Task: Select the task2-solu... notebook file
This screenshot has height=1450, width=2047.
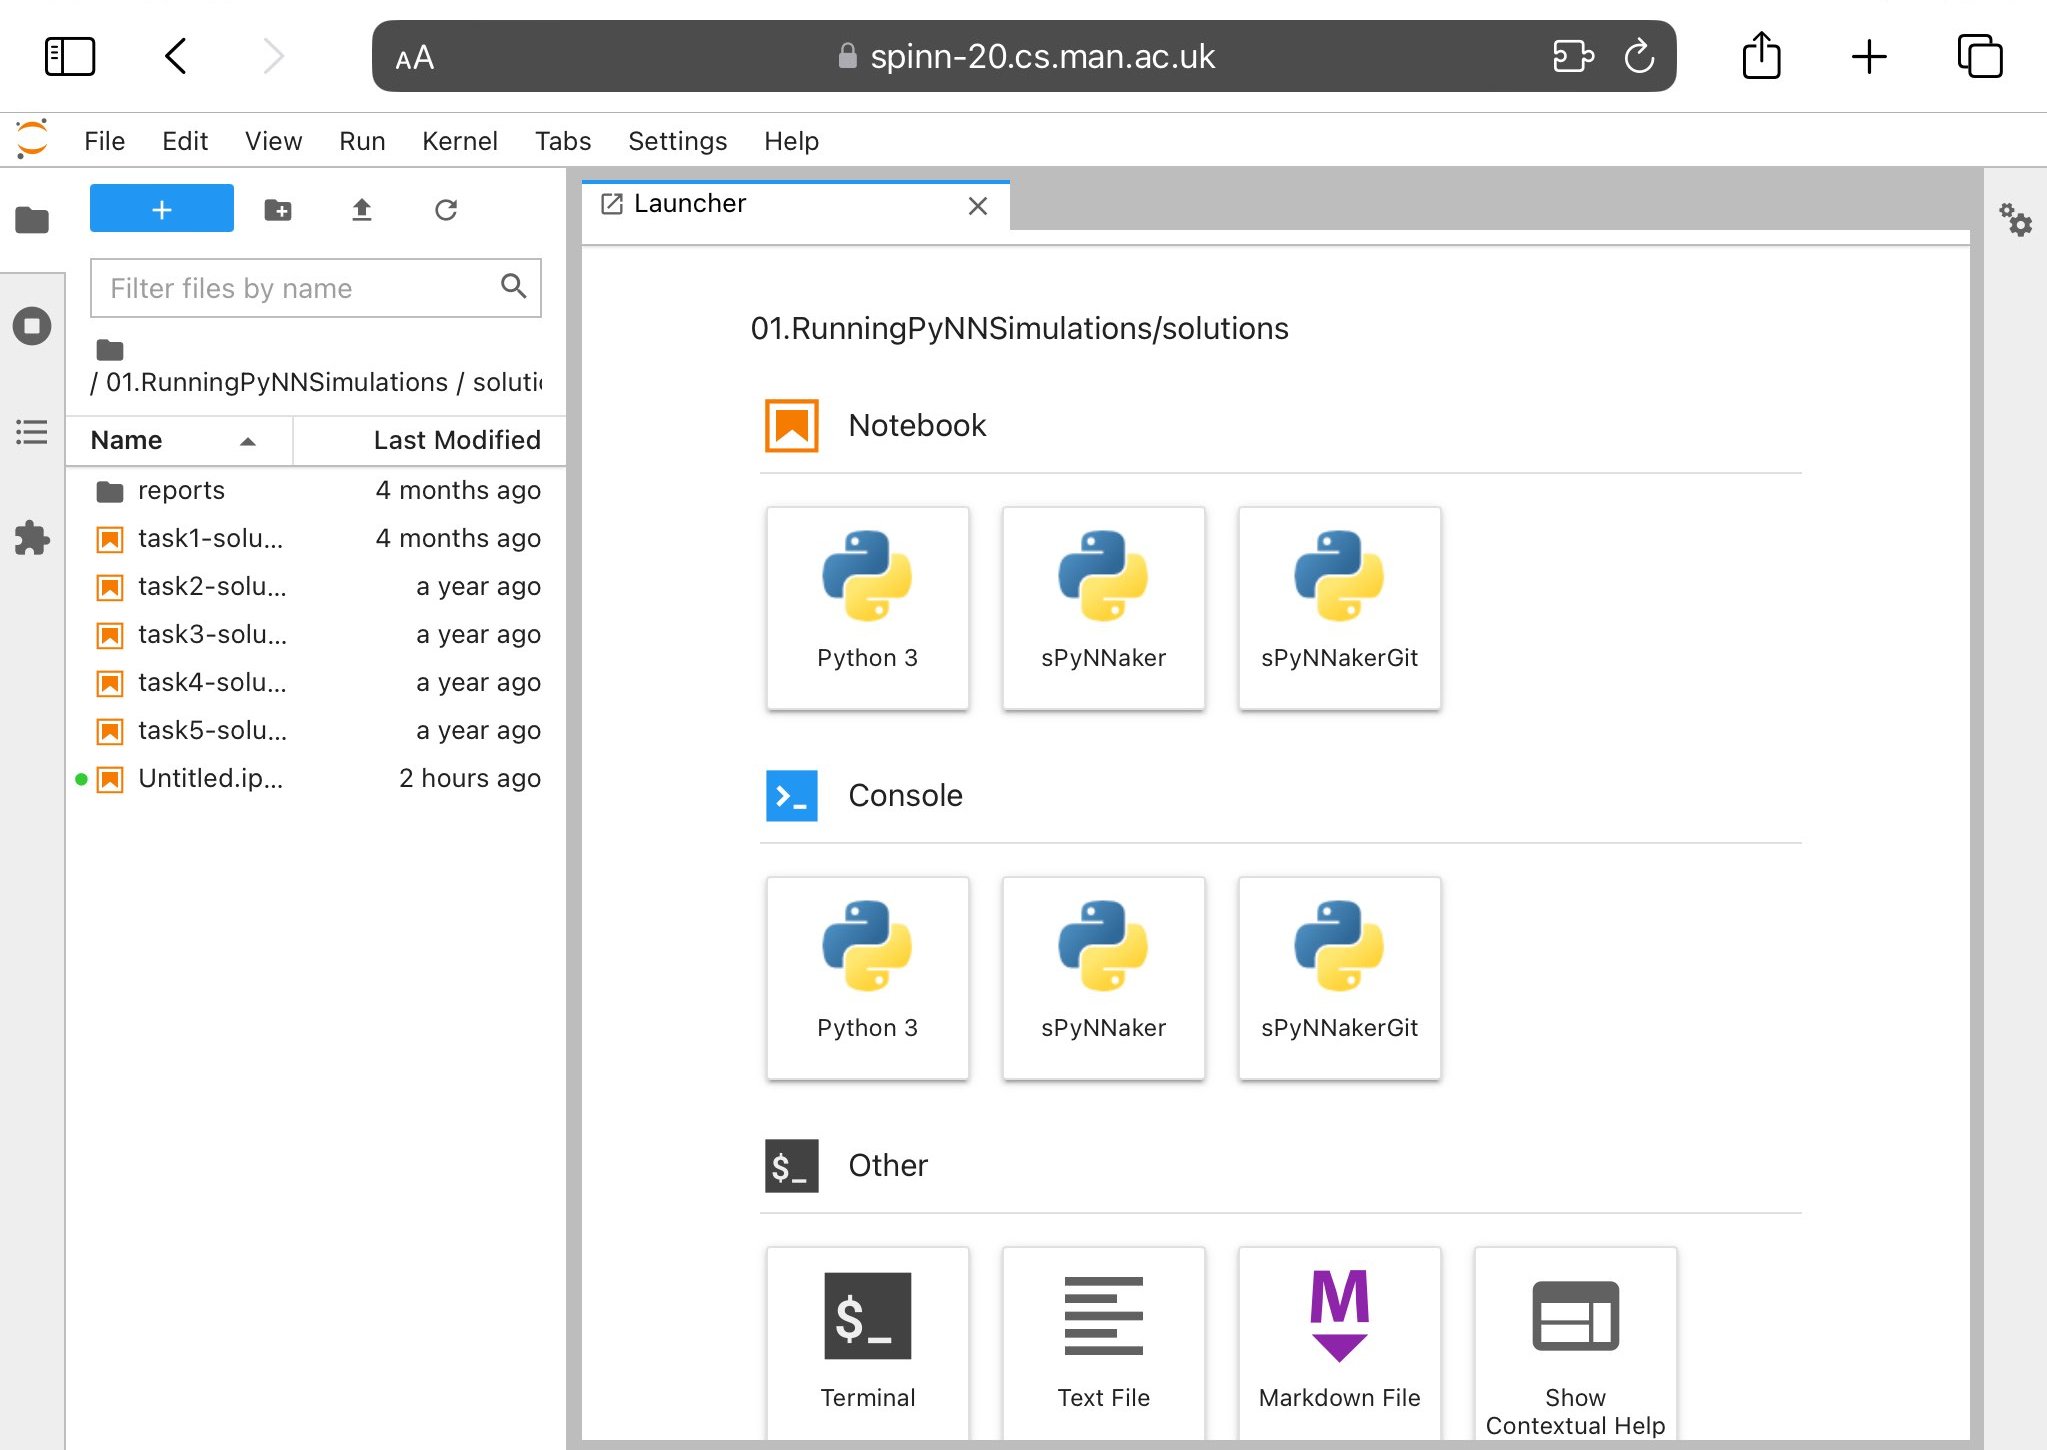Action: pos(316,586)
